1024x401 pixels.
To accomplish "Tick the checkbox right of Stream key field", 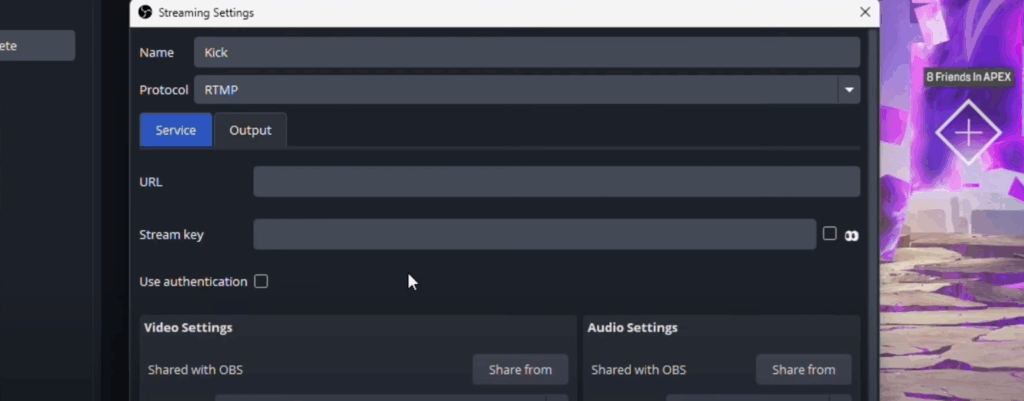I will tap(829, 233).
